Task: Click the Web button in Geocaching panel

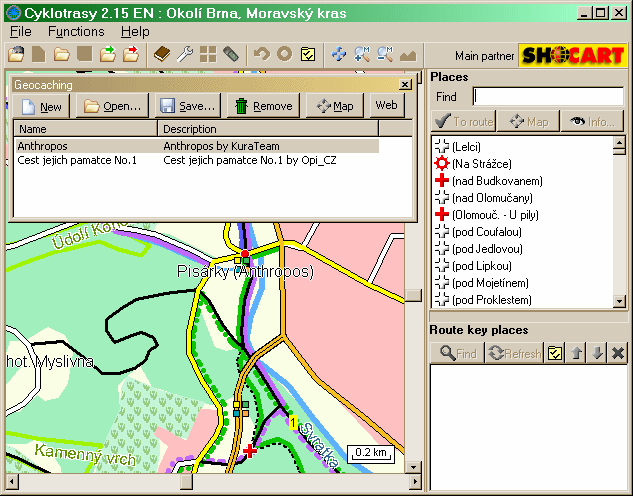Action: point(387,106)
